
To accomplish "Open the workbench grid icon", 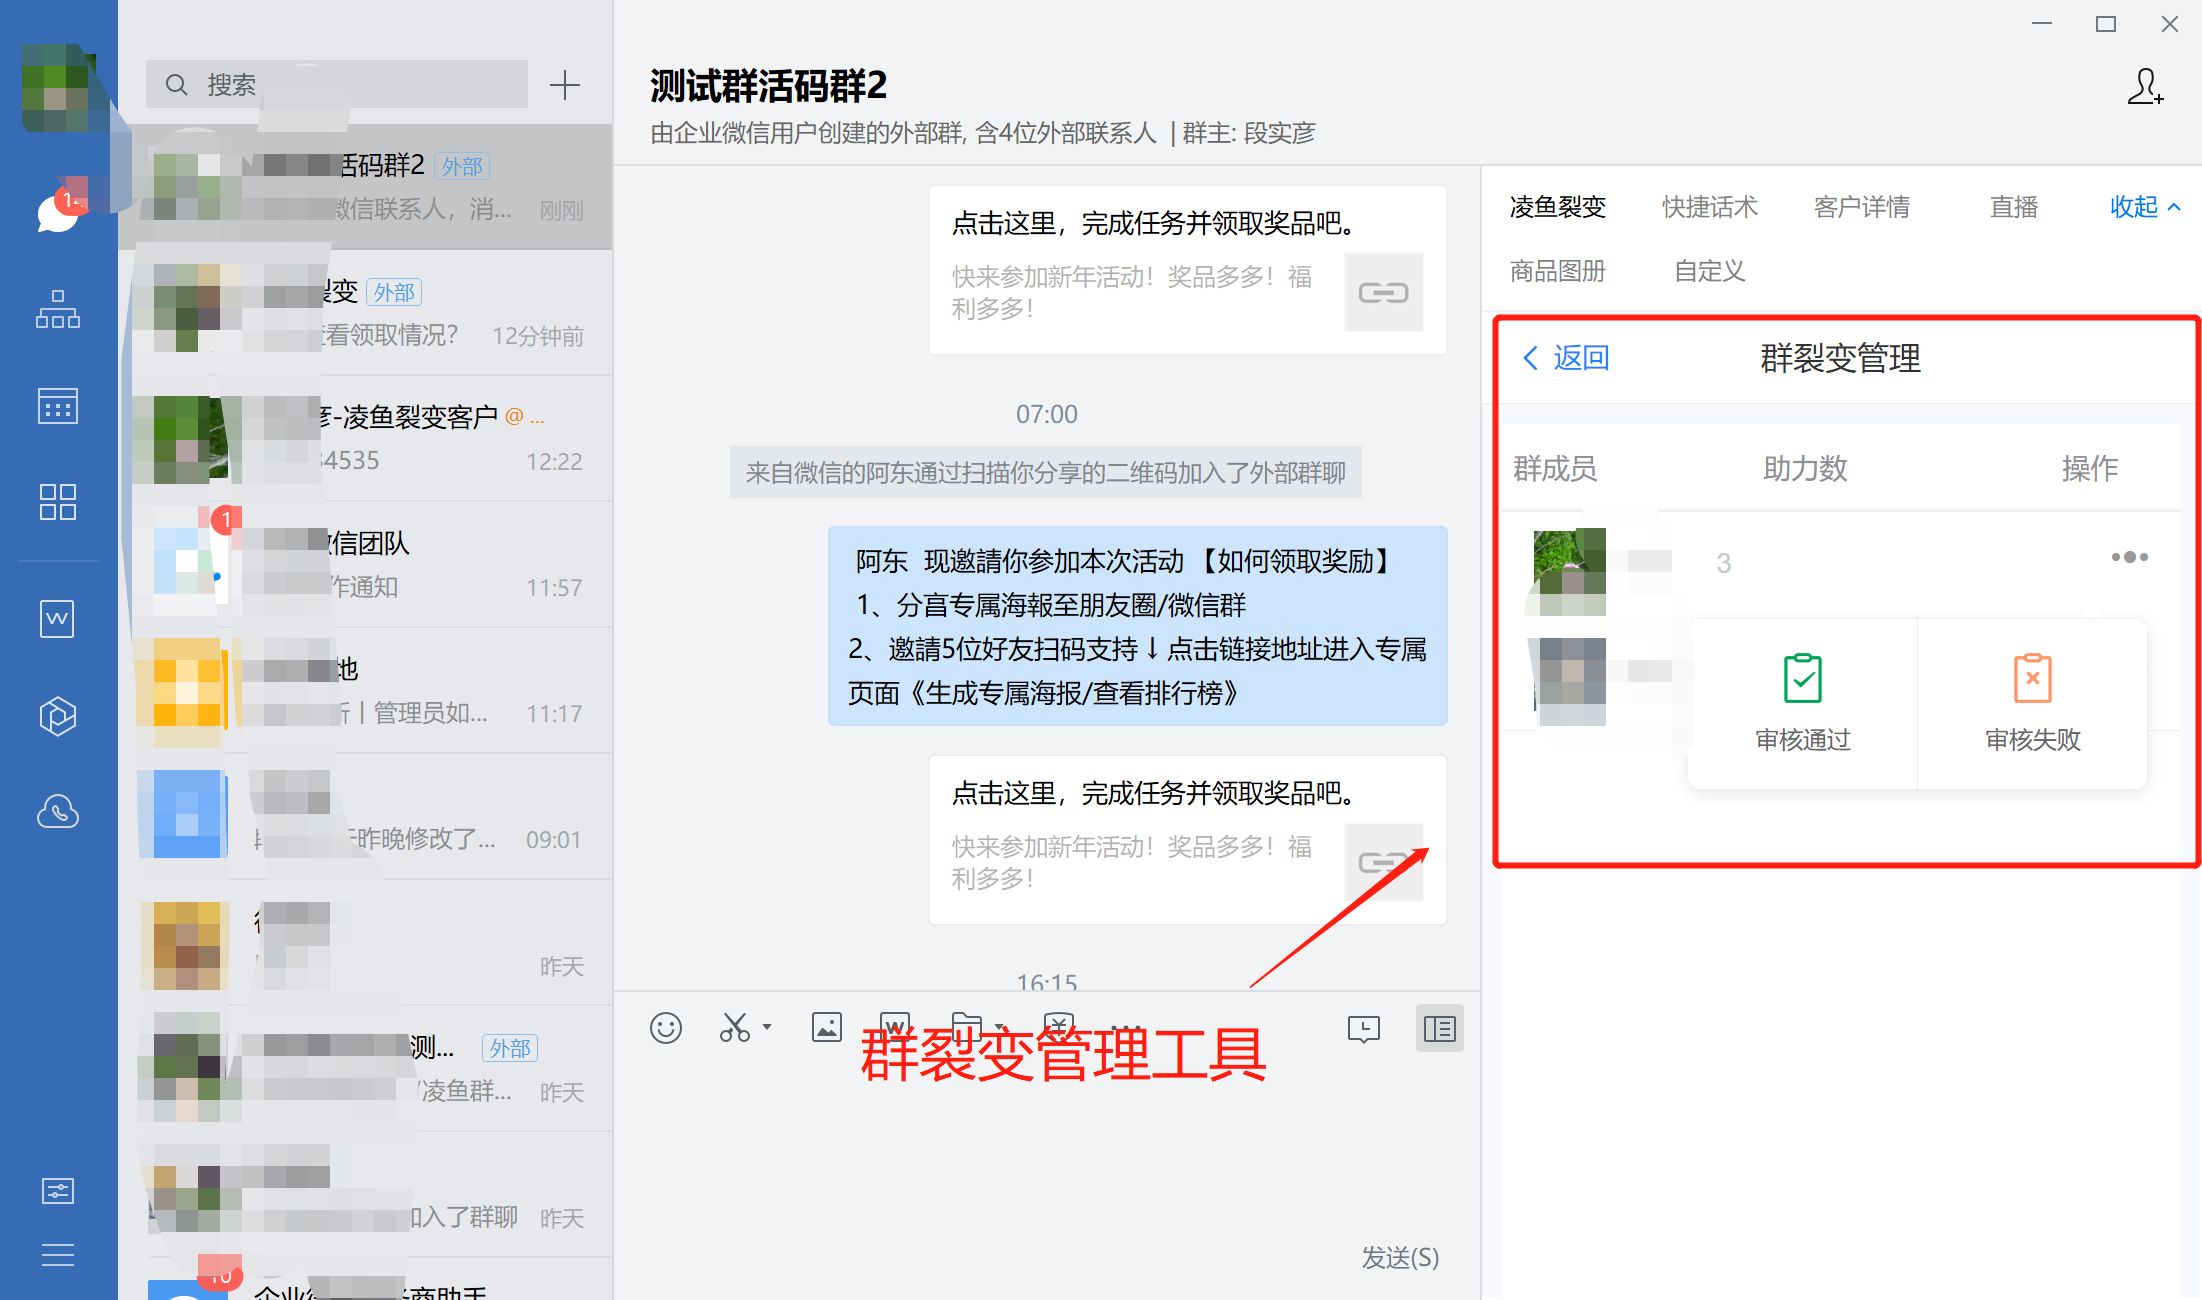I will click(58, 502).
